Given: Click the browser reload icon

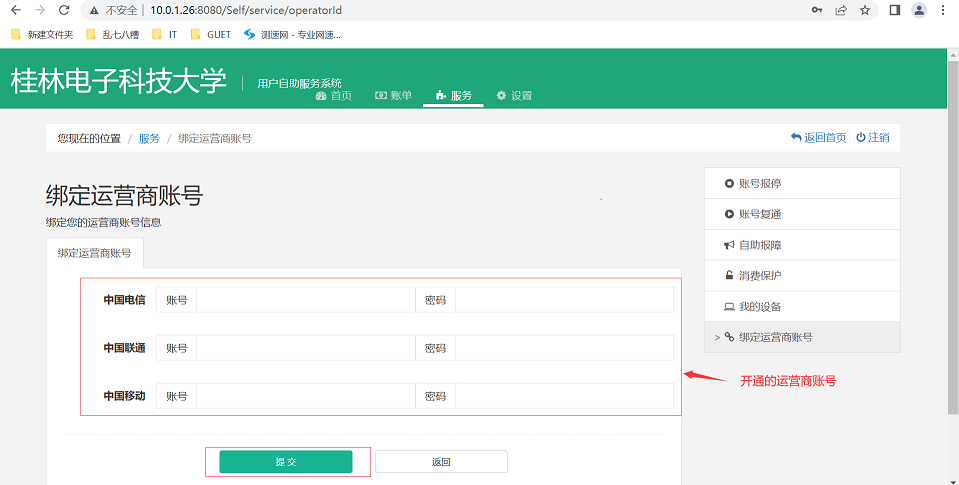Looking at the screenshot, I should point(64,10).
